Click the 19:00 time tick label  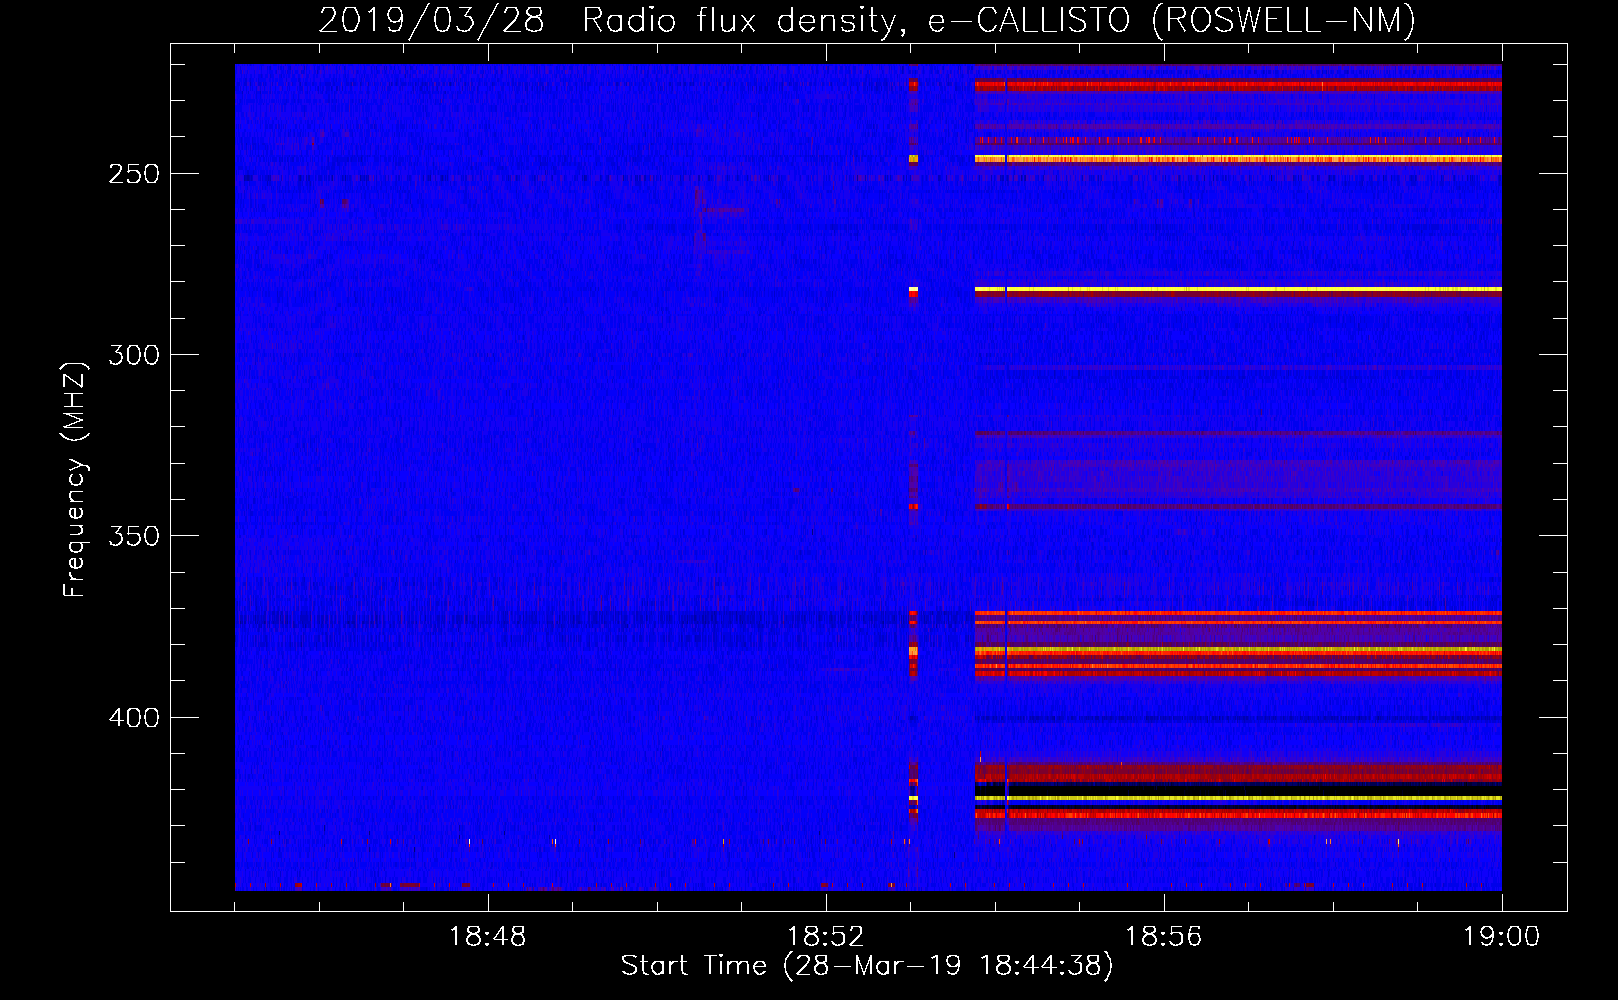[1501, 937]
